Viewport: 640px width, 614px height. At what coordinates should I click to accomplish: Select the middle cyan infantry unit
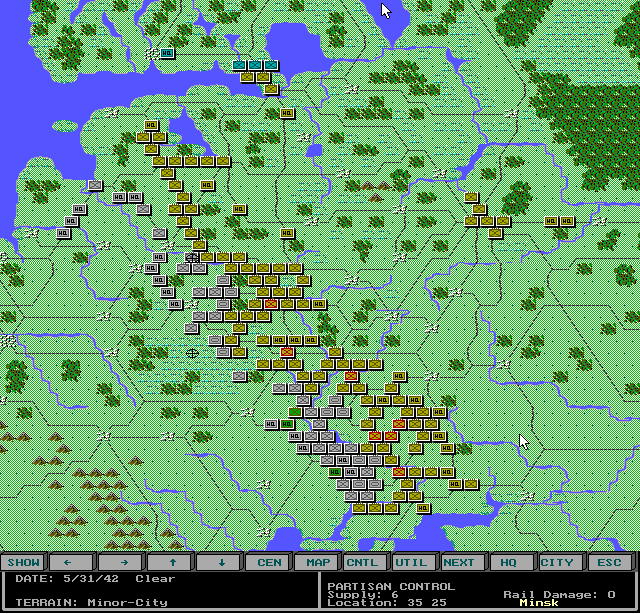point(255,65)
